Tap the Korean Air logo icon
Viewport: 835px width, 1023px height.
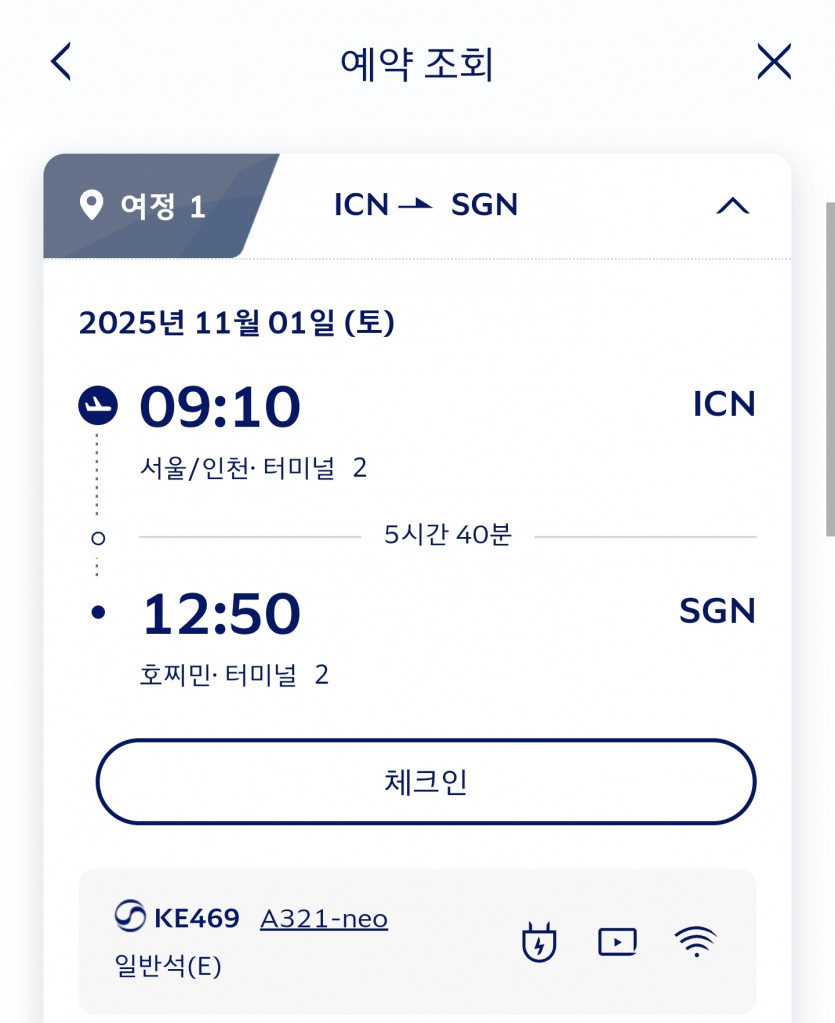point(130,918)
